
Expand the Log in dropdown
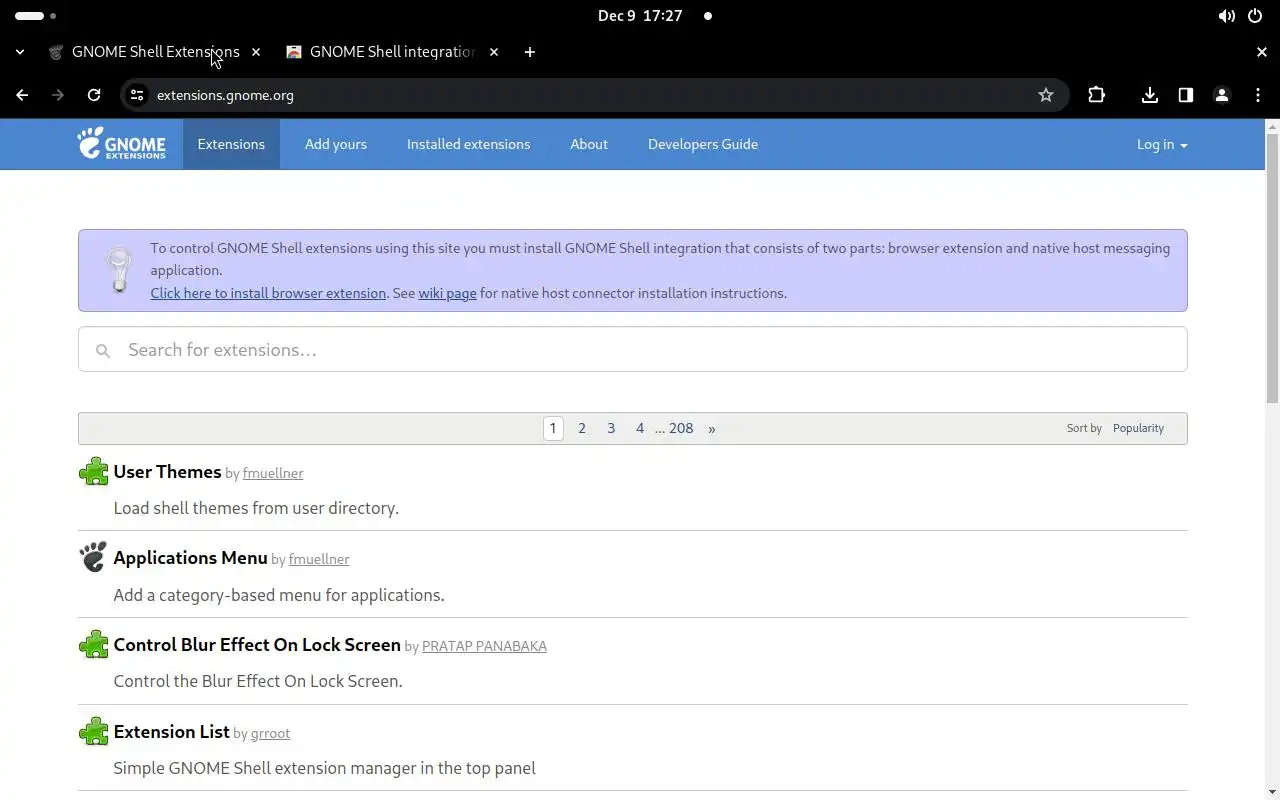[x=1162, y=144]
